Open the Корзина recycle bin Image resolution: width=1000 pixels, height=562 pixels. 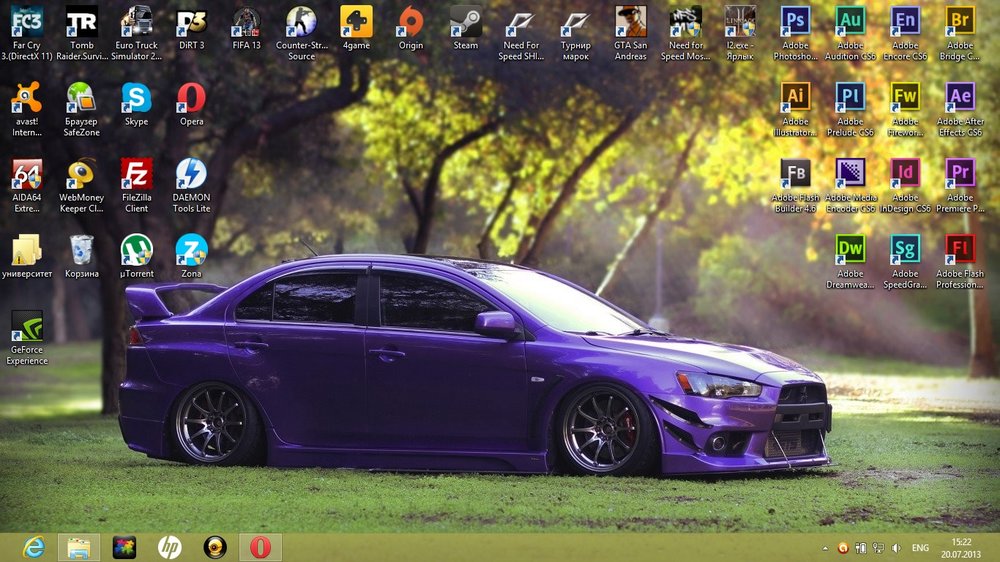click(82, 250)
